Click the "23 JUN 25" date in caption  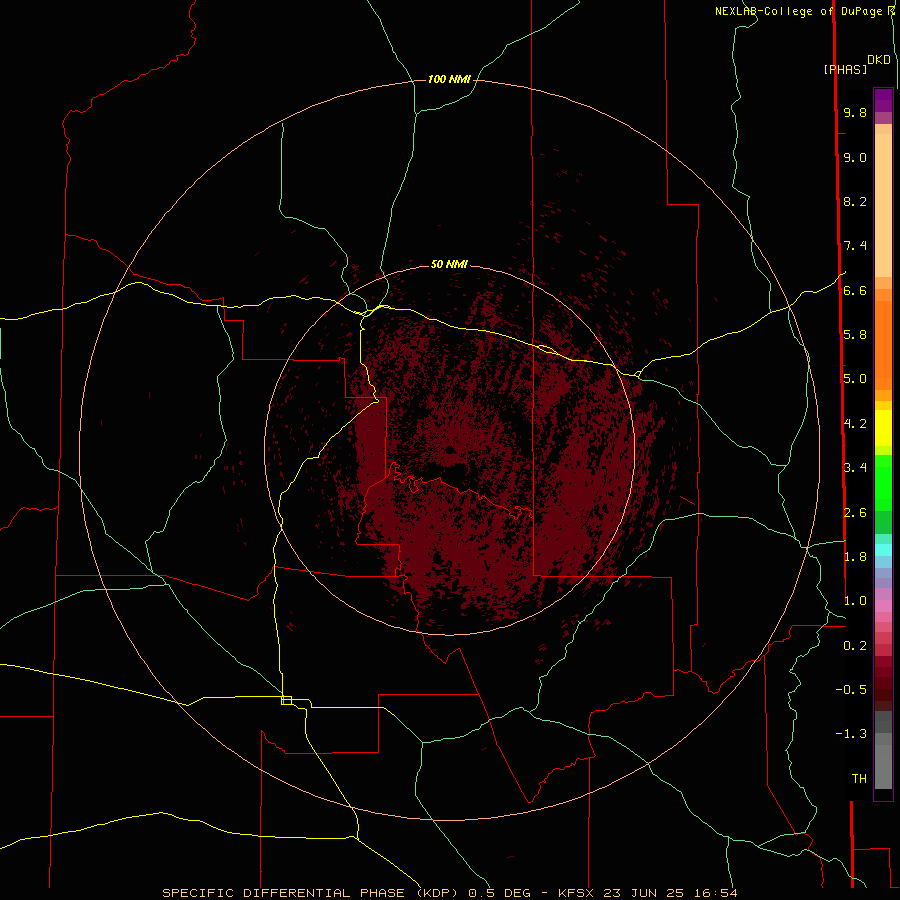point(645,893)
